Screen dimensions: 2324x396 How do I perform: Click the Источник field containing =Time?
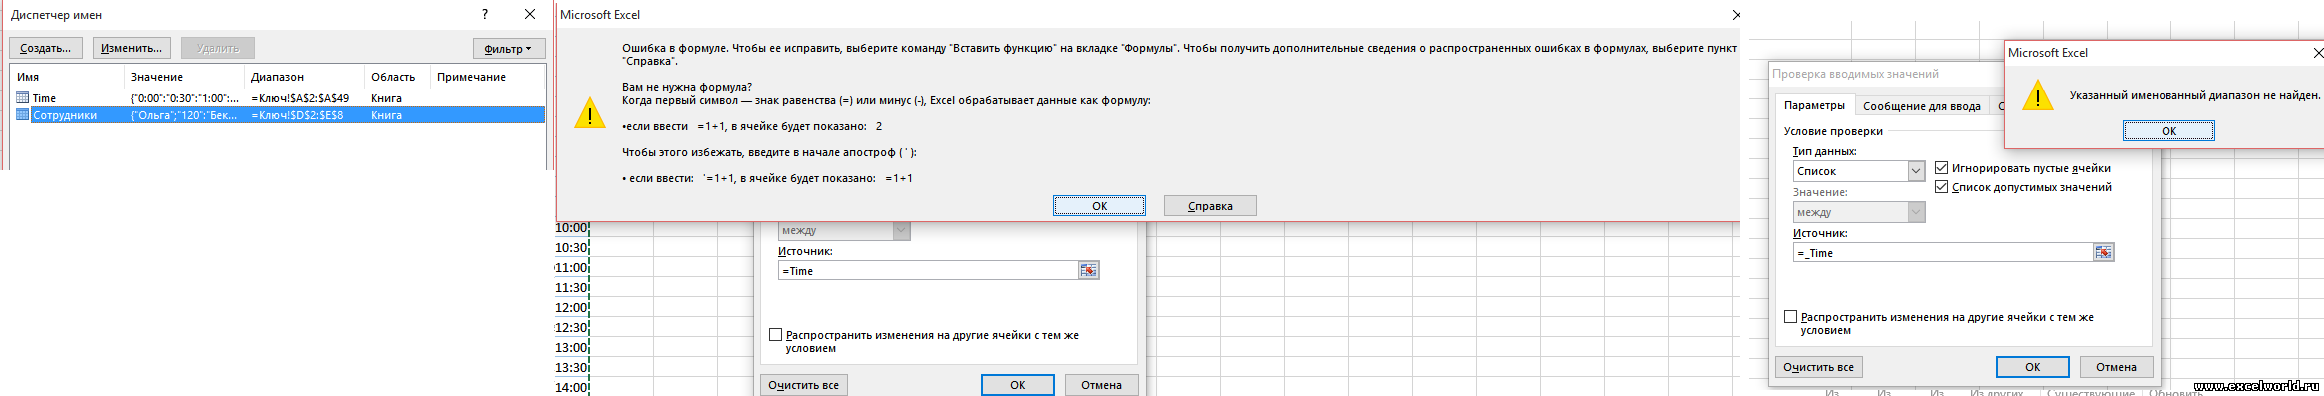(x=928, y=271)
